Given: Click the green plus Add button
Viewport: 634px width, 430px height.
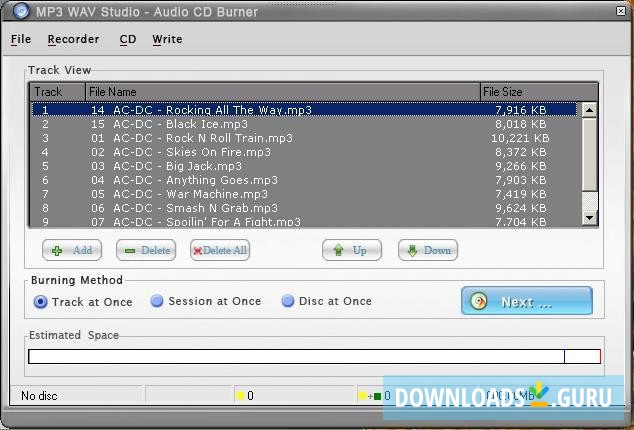Looking at the screenshot, I should coord(72,250).
